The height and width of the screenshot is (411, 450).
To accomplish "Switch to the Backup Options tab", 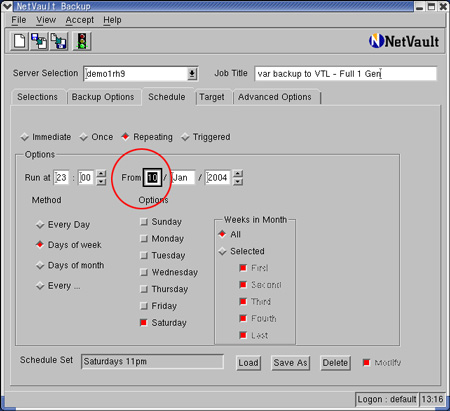I will click(103, 97).
